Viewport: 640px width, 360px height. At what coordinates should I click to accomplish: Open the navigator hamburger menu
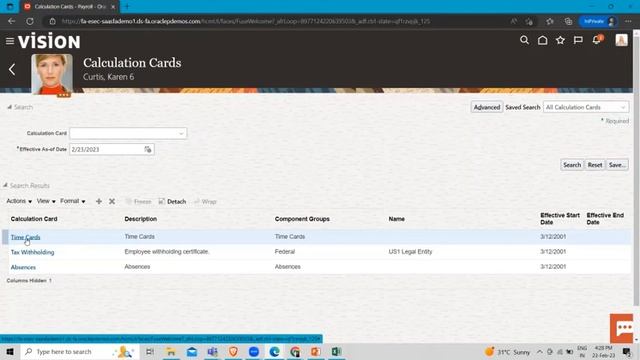pyautogui.click(x=10, y=41)
